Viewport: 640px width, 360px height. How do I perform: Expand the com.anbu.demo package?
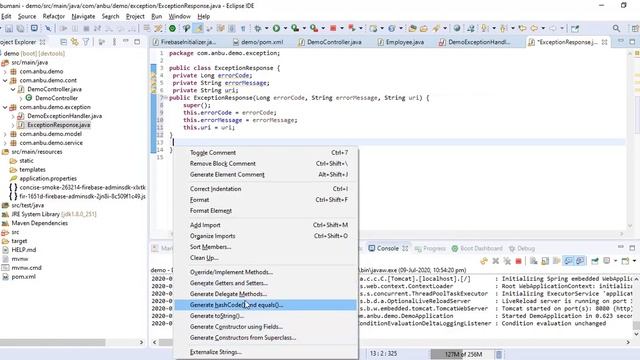5,71
